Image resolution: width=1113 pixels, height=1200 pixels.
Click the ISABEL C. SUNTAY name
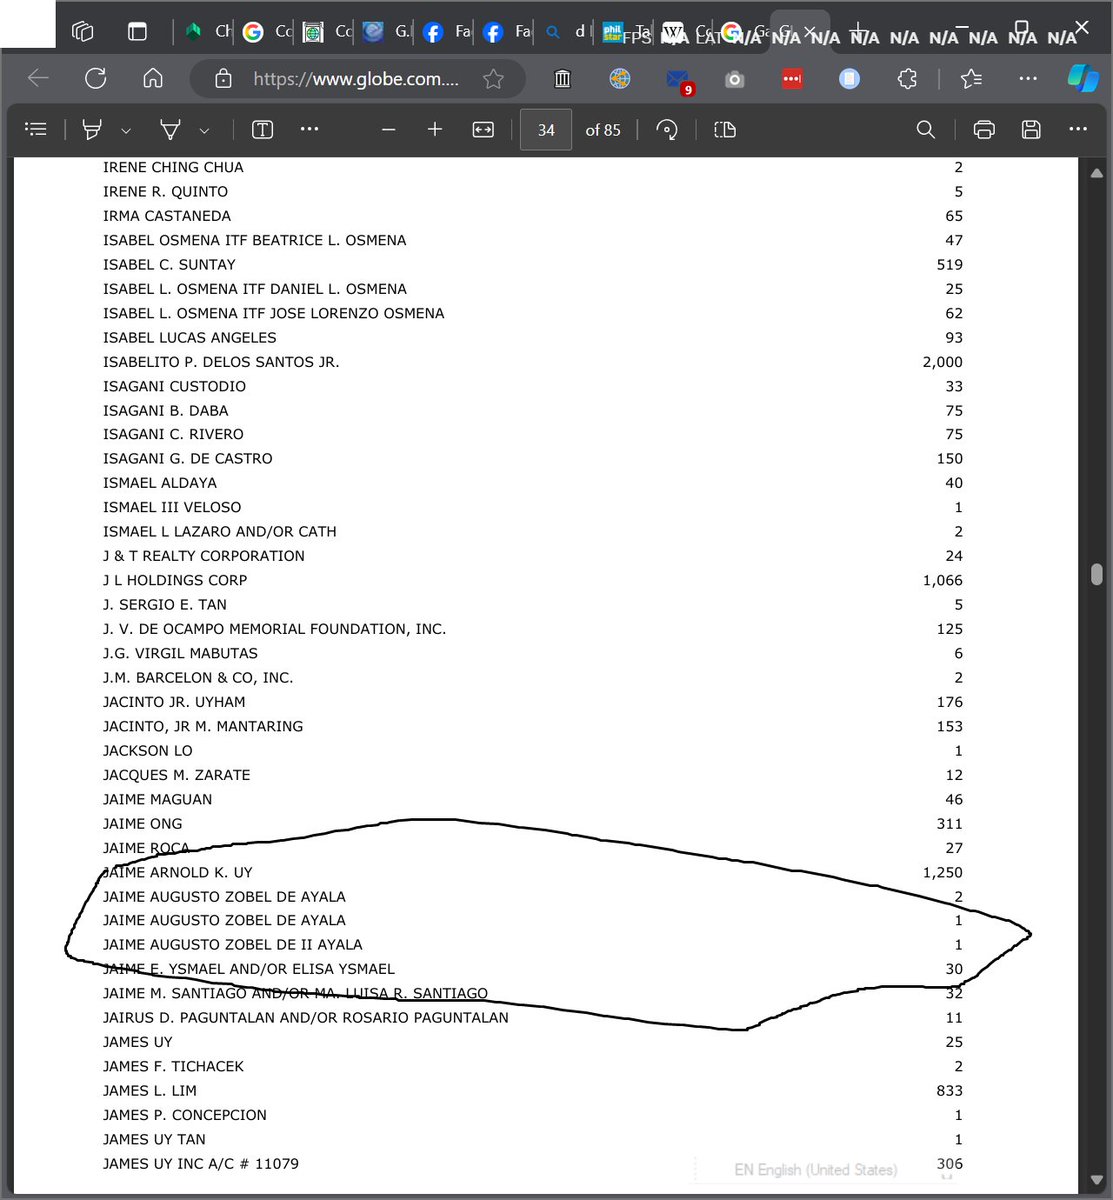tap(170, 265)
